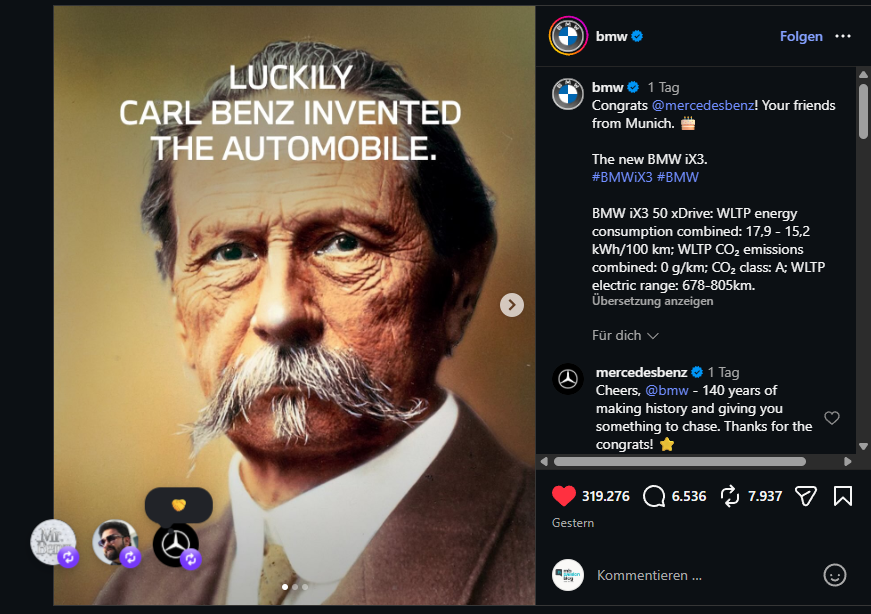Click the Mercedes-Benz avatar in comments
The width and height of the screenshot is (871, 614).
pyautogui.click(x=568, y=379)
